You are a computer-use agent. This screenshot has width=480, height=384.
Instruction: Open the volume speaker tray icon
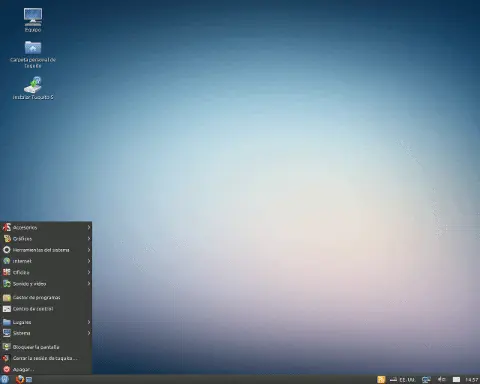[x=442, y=379]
